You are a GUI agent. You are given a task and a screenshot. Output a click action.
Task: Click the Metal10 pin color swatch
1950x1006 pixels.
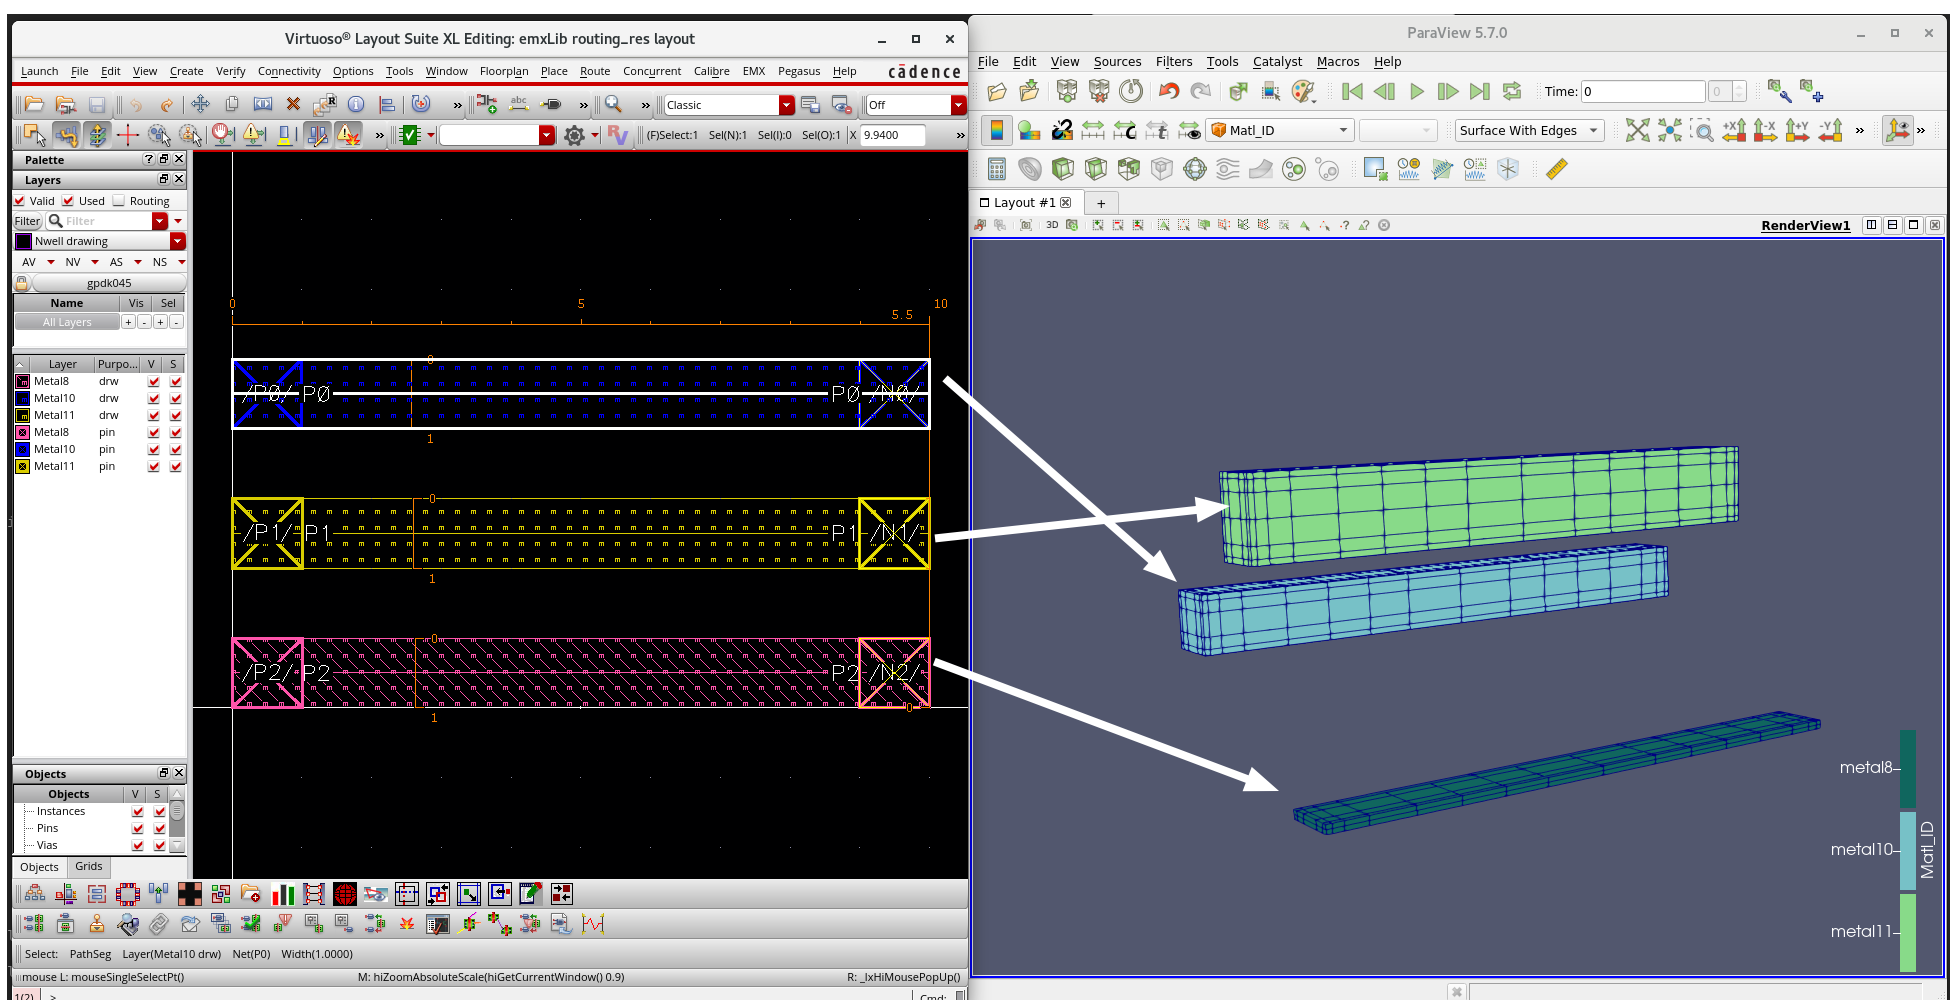pos(23,449)
